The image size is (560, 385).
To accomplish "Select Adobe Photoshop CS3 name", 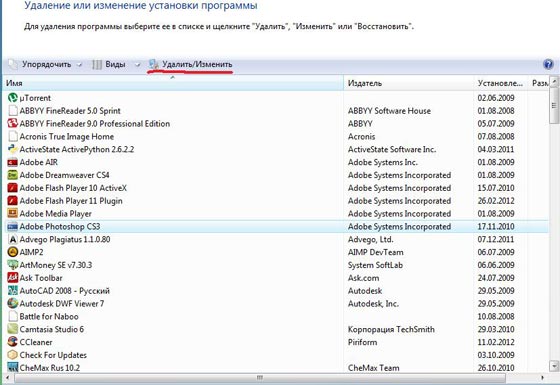I will click(60, 226).
